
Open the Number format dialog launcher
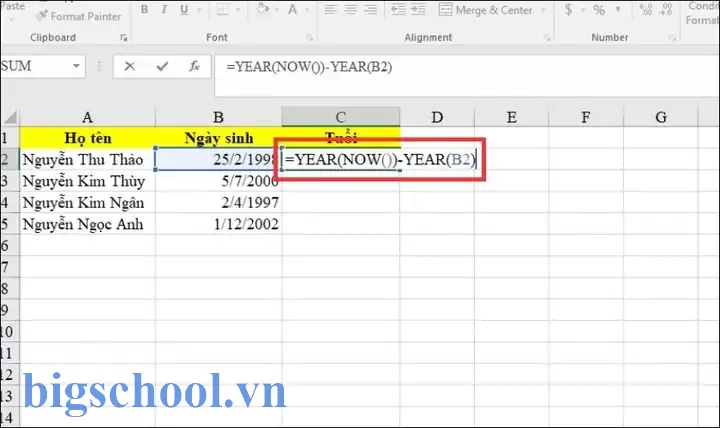(x=672, y=38)
